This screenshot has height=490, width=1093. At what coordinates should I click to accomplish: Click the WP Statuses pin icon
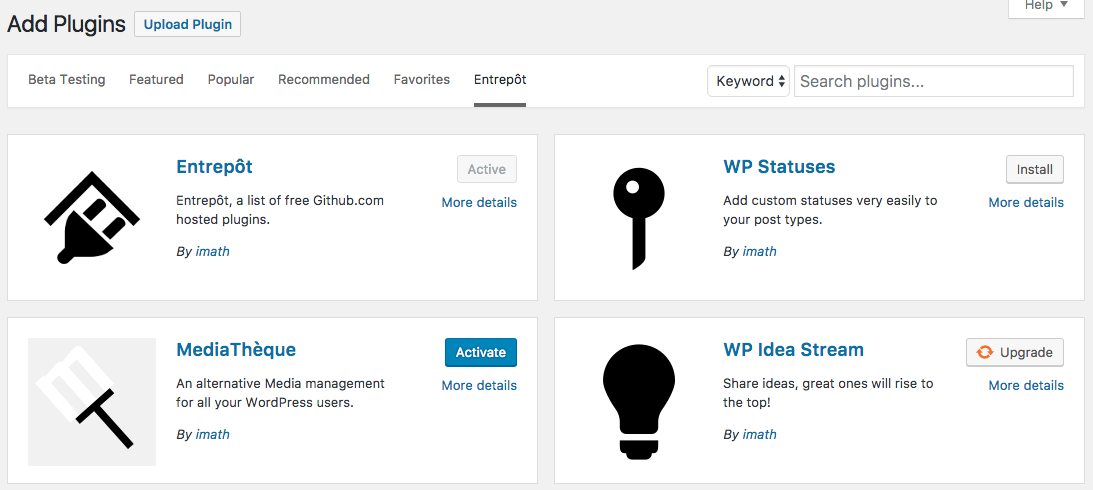point(639,219)
